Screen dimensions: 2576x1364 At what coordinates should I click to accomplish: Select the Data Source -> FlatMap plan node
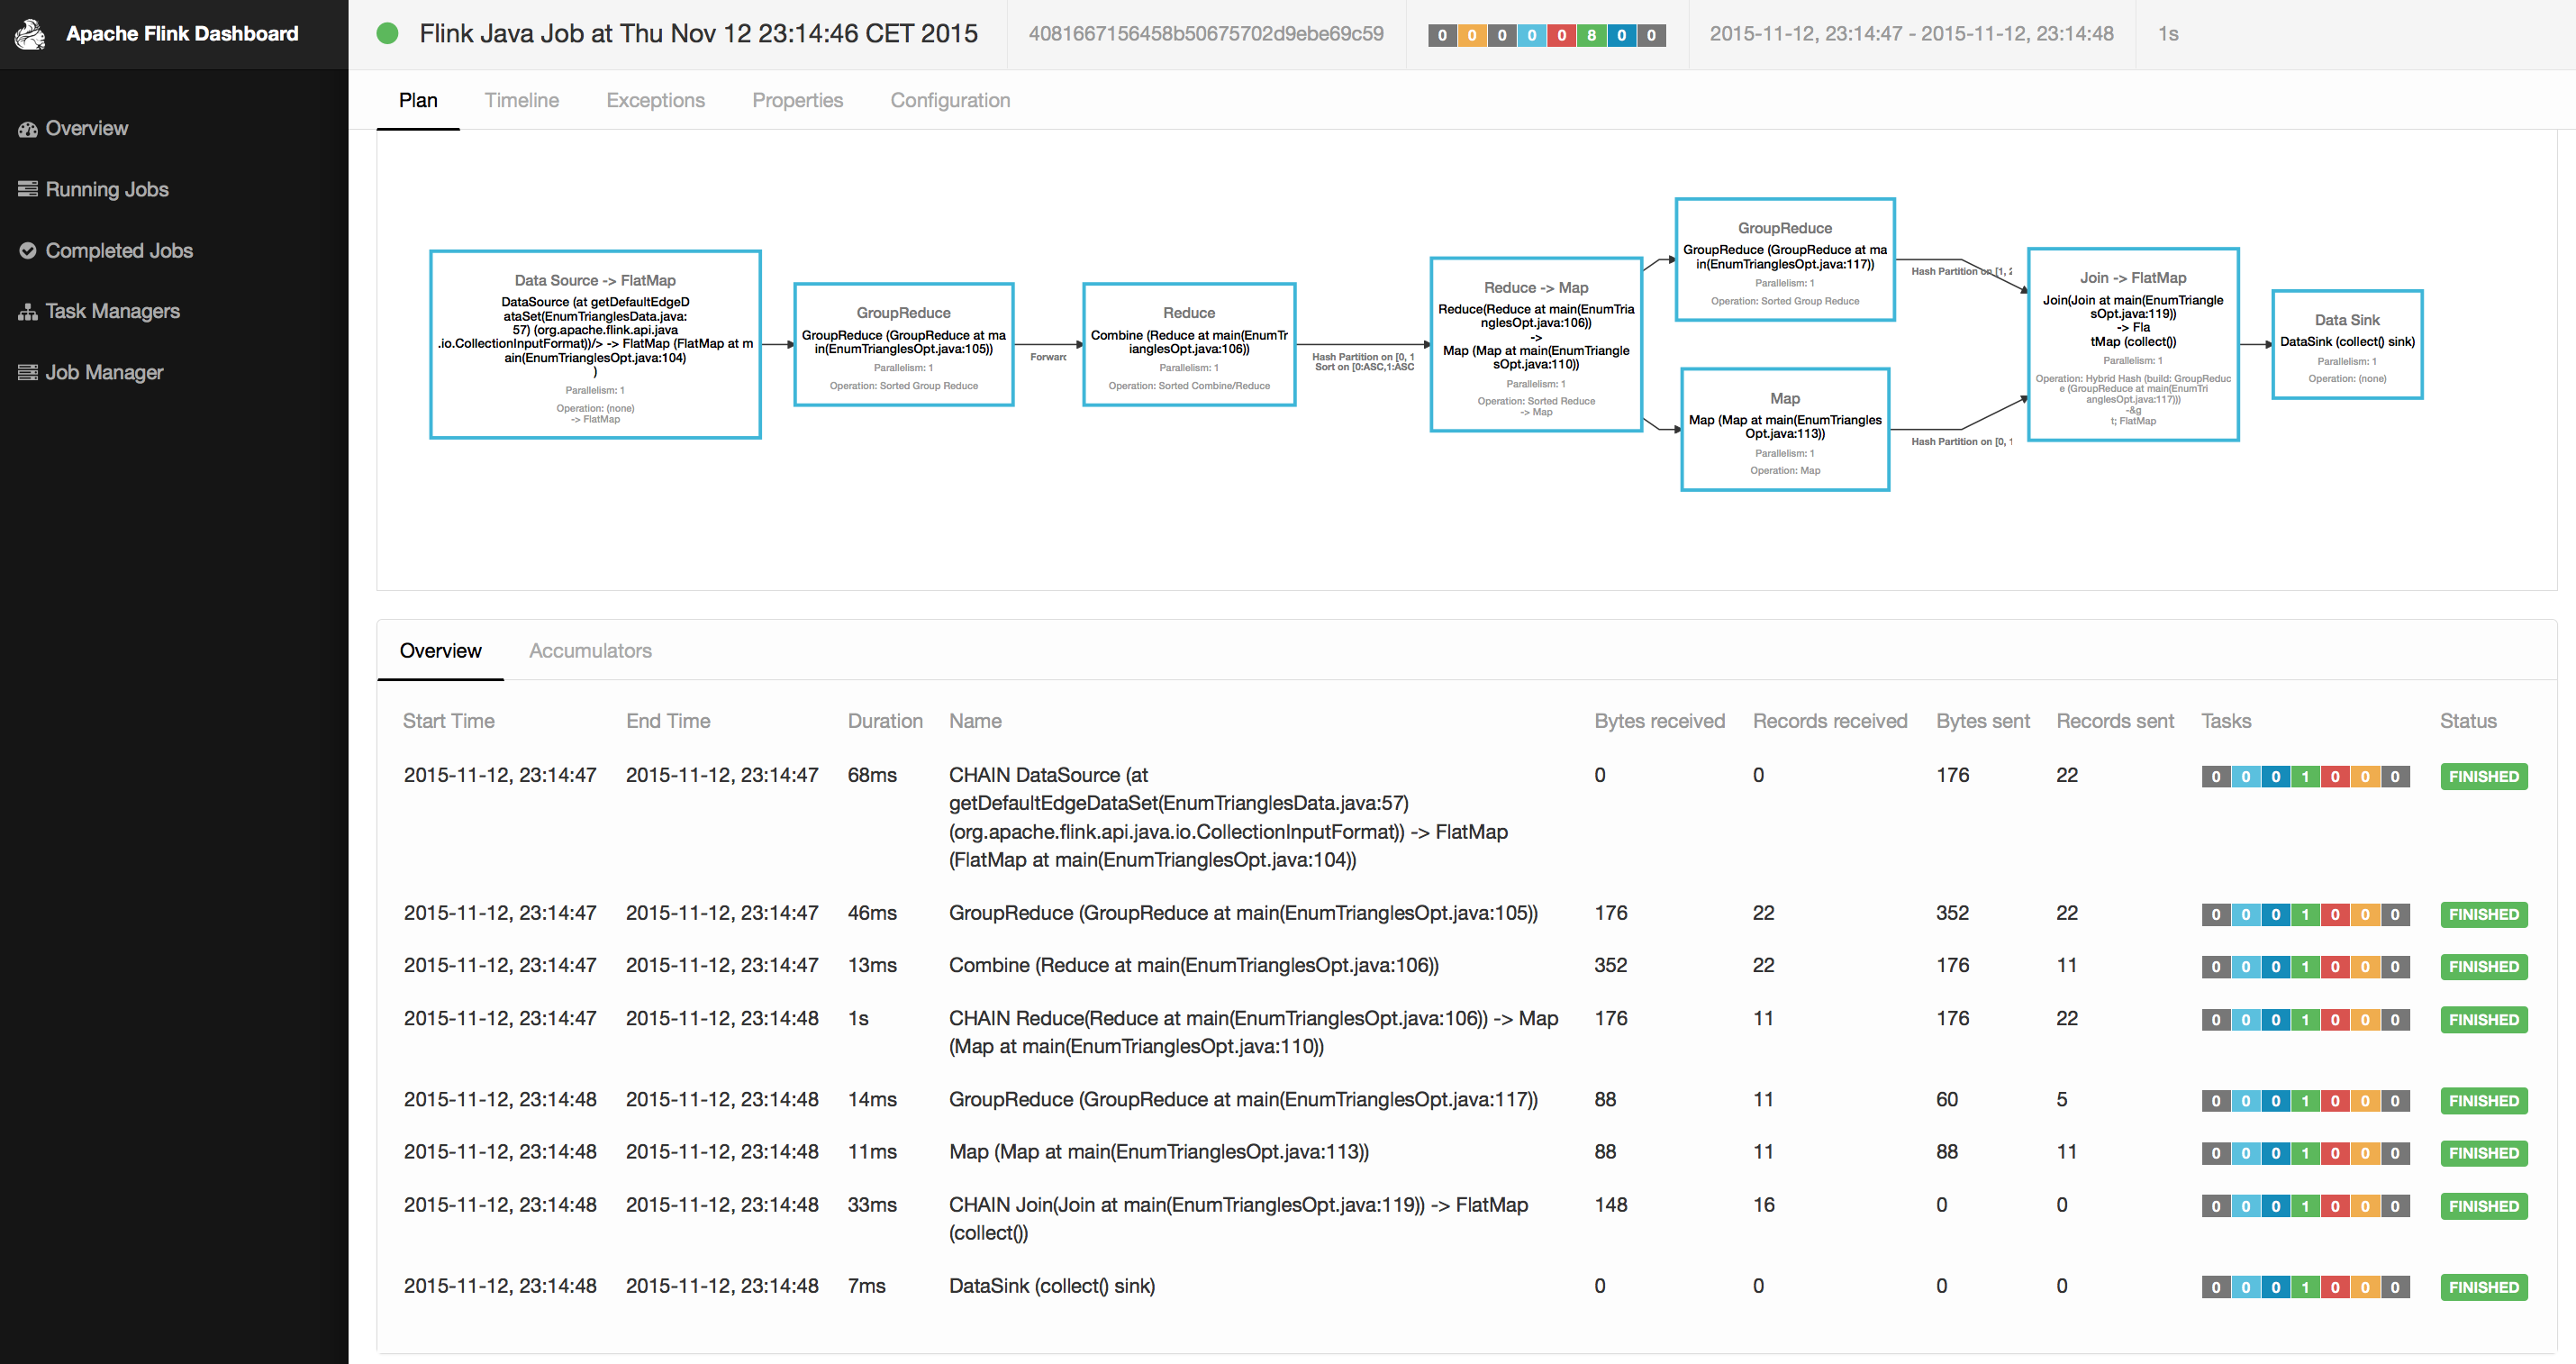tap(595, 344)
